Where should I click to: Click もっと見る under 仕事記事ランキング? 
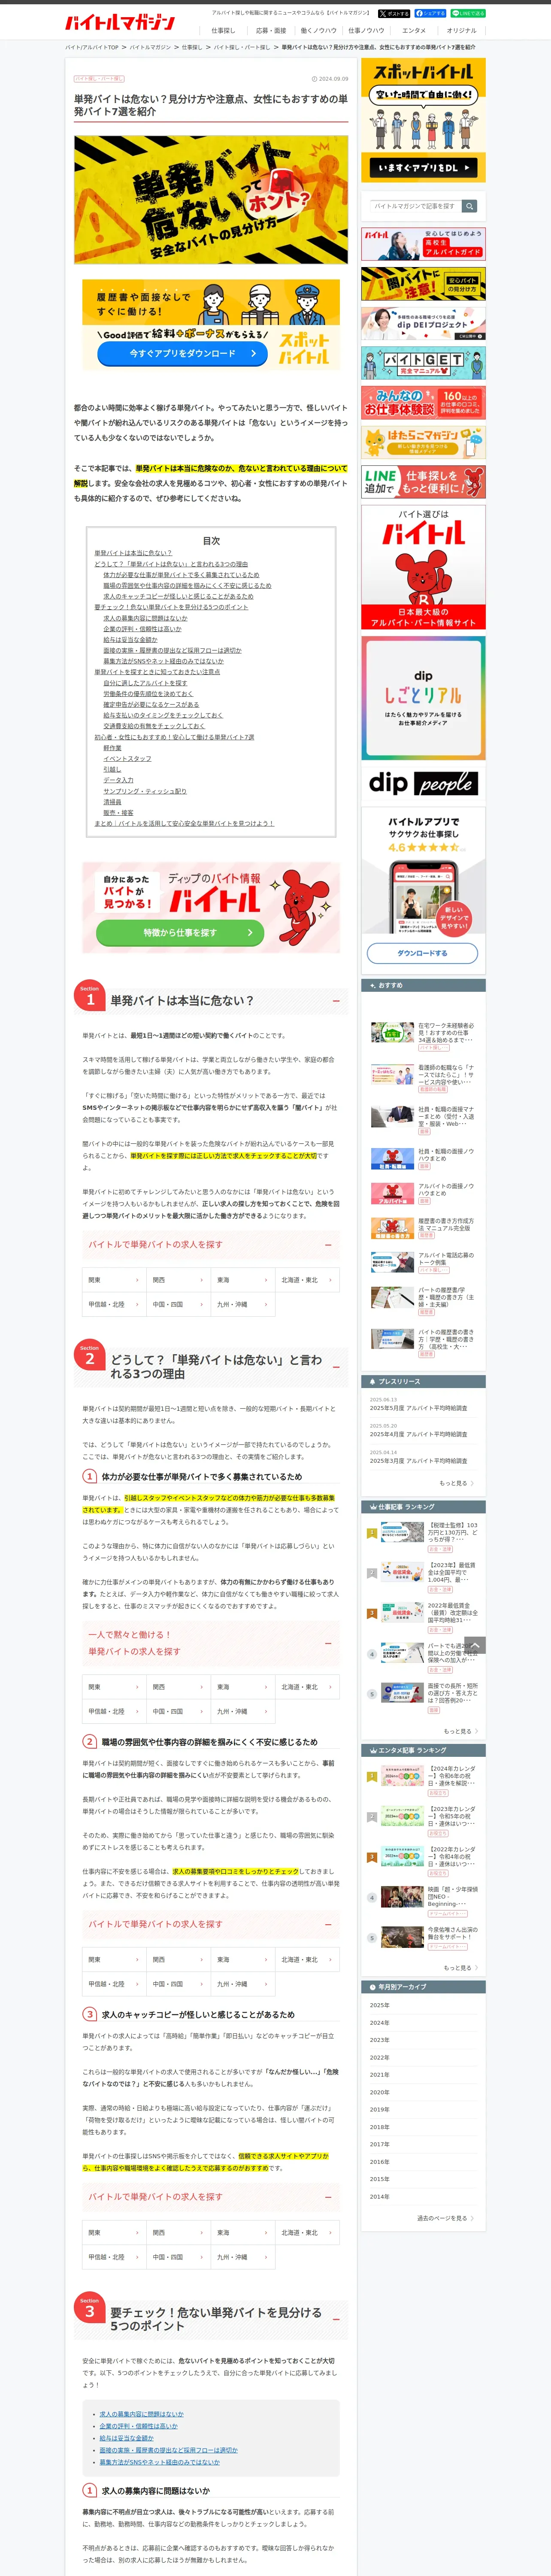460,1731
